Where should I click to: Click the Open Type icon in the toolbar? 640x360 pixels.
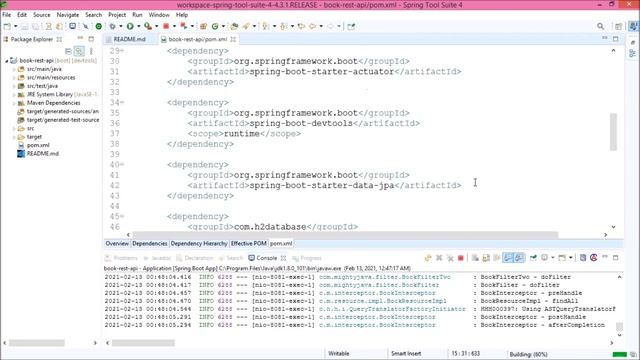coord(234,26)
